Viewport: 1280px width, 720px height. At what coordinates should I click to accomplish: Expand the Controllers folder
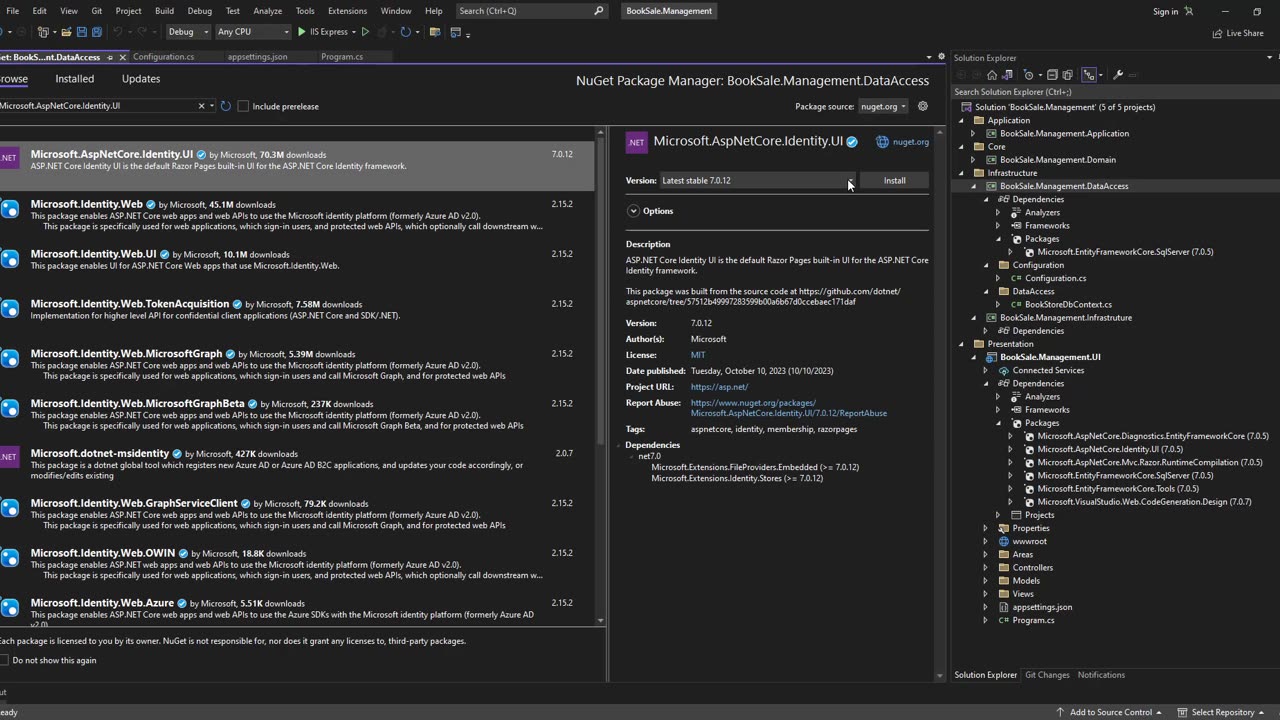pos(986,567)
